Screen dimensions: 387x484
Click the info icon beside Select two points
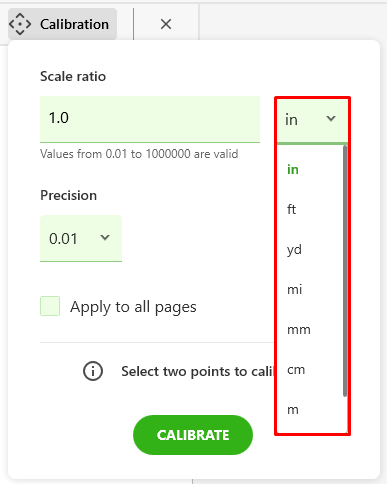tap(93, 371)
